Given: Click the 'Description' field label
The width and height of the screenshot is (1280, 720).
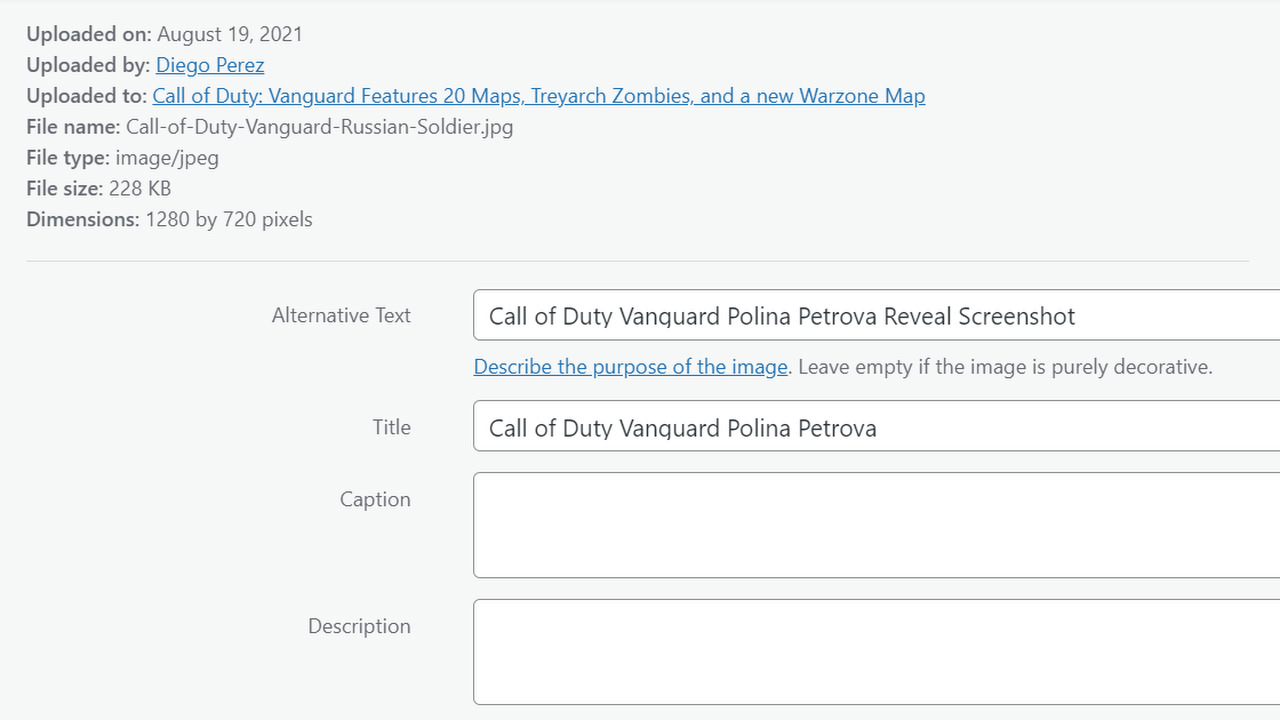Looking at the screenshot, I should click(x=359, y=626).
